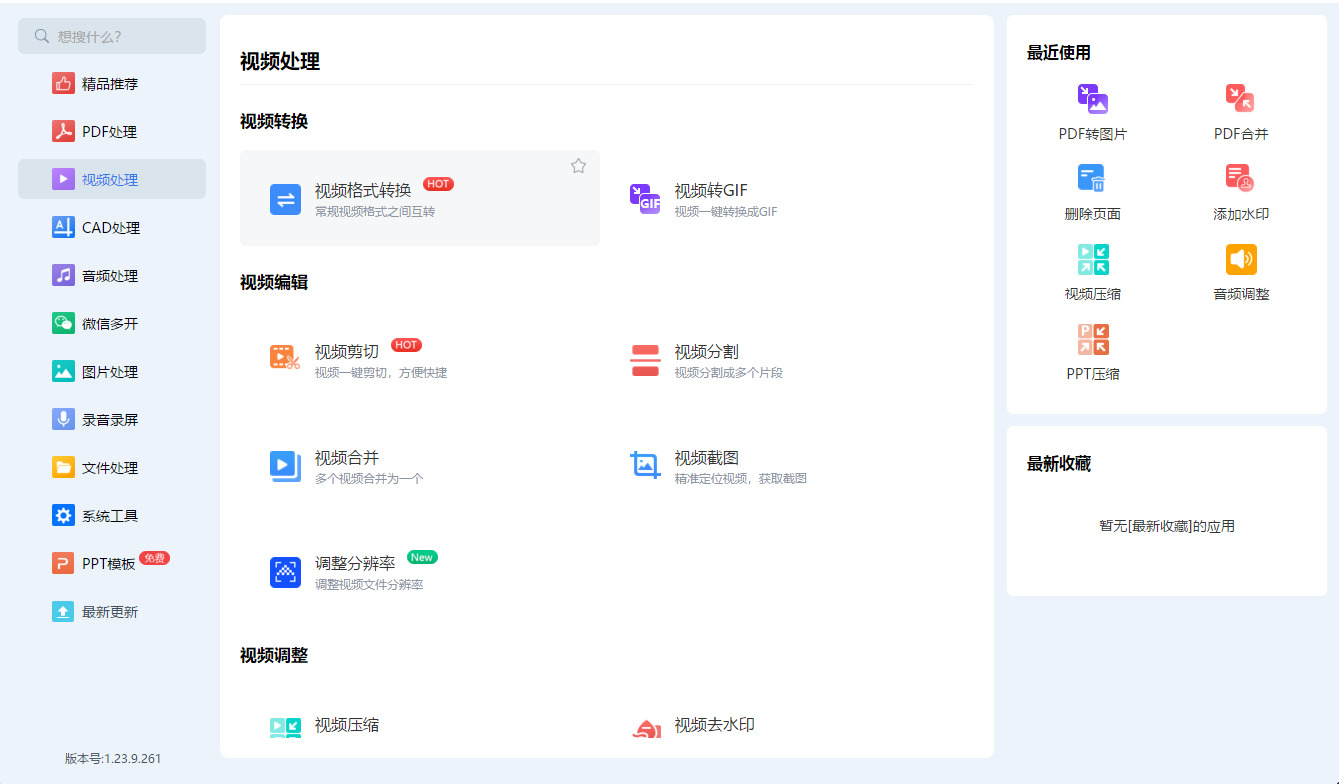
Task: Open 视频压缩 icon in recently used
Action: click(x=1093, y=259)
